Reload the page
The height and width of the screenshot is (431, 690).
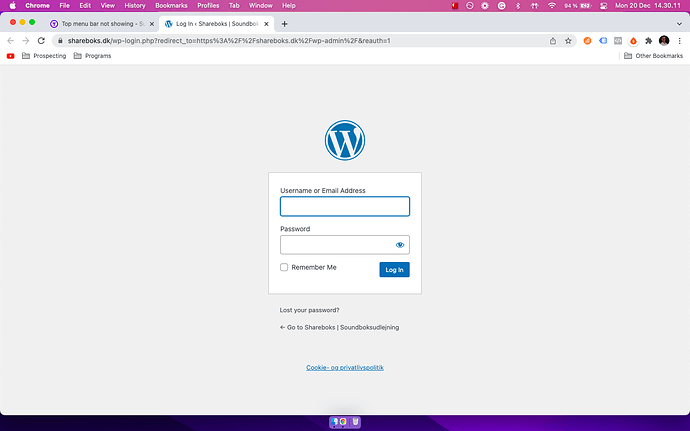coord(41,41)
